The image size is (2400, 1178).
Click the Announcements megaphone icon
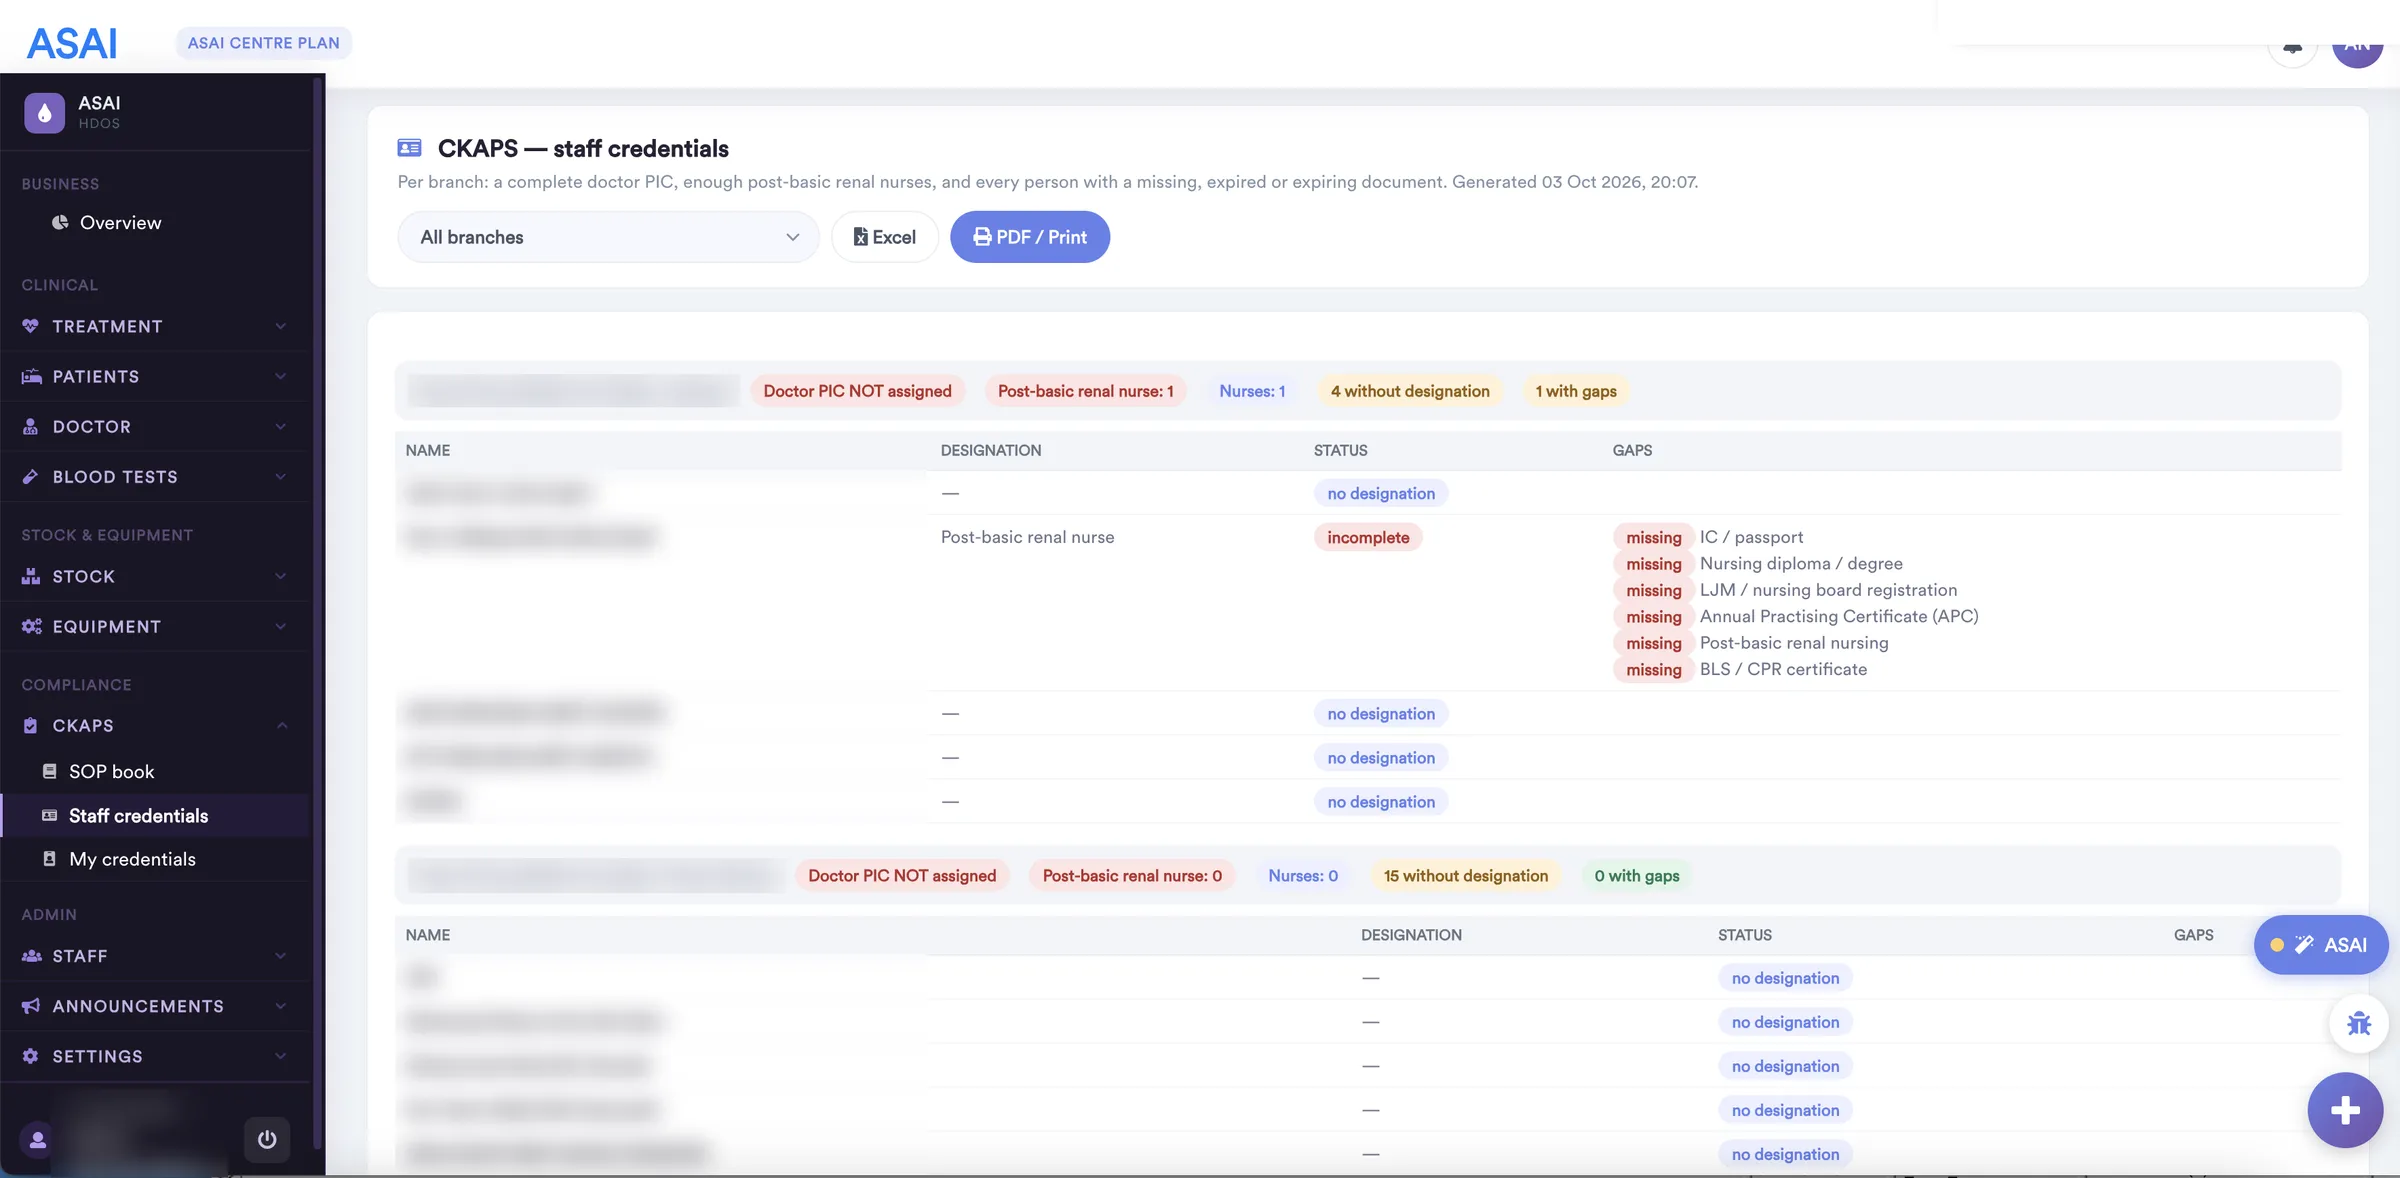(31, 1006)
